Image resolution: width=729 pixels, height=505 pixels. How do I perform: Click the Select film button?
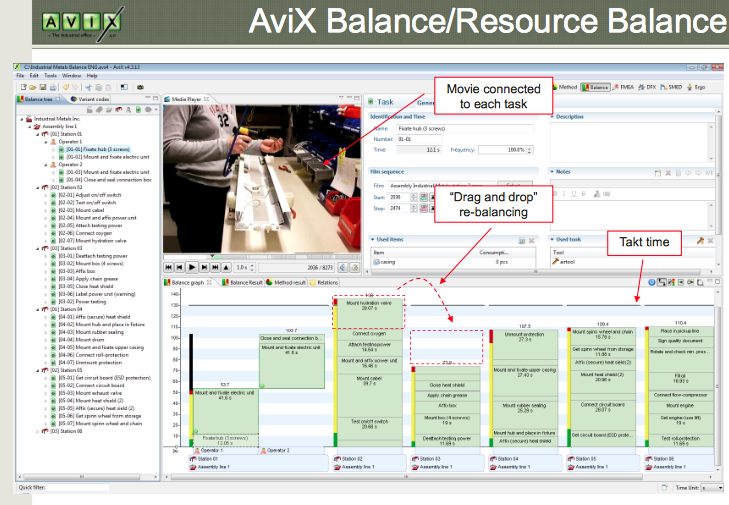pyautogui.click(x=515, y=185)
